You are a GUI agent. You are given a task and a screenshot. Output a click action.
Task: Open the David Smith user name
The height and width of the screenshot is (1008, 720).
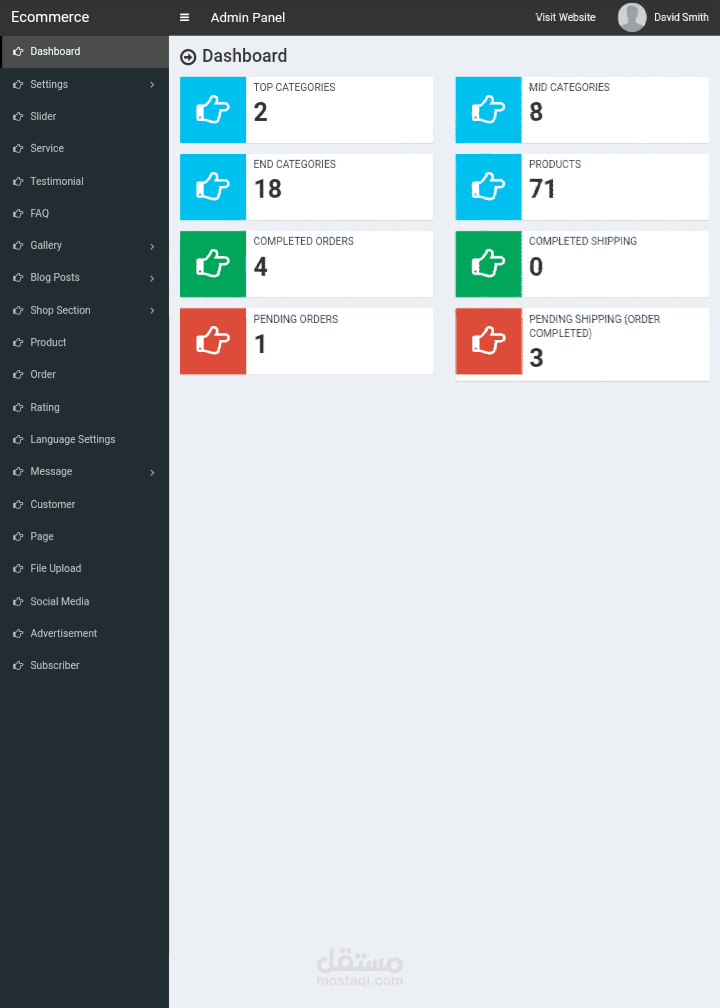pos(681,17)
